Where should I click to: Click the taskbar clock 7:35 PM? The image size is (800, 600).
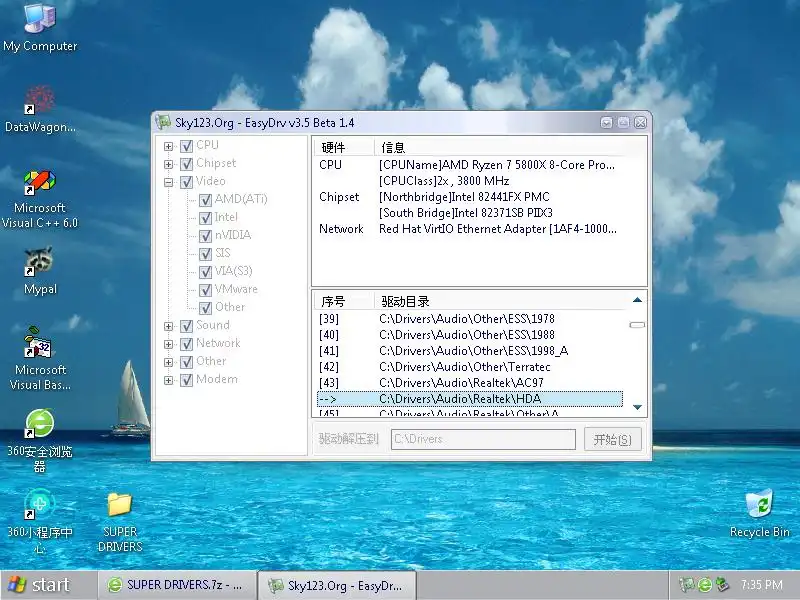point(762,585)
